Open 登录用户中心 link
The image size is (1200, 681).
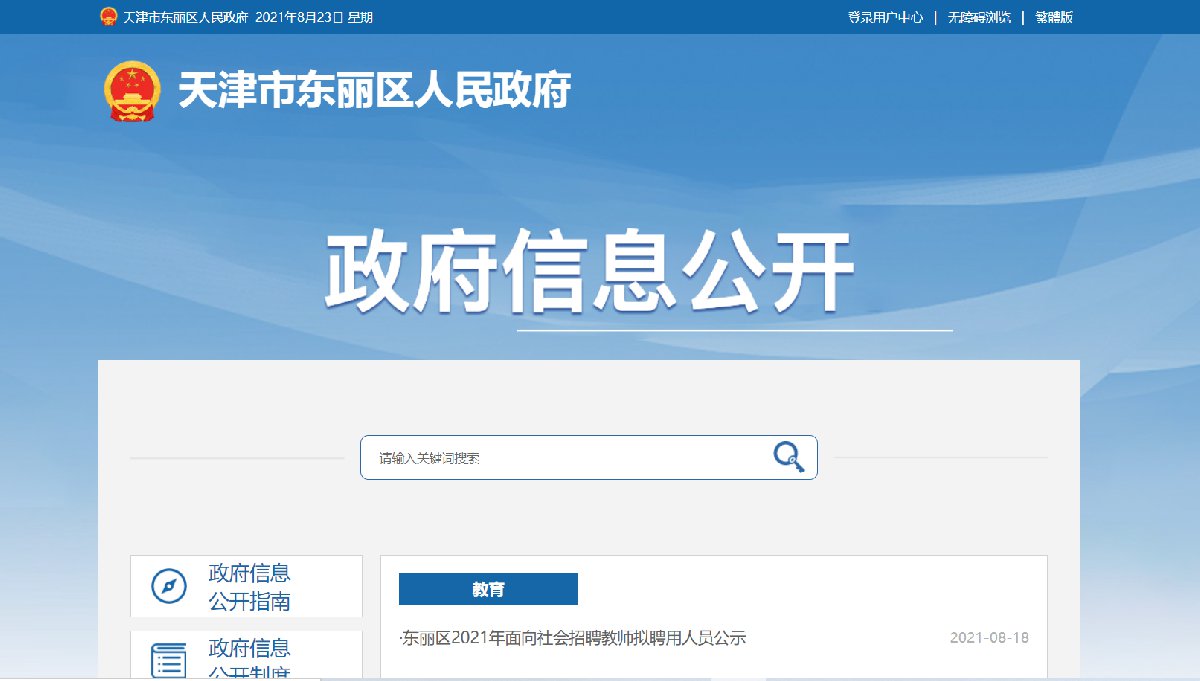[886, 17]
